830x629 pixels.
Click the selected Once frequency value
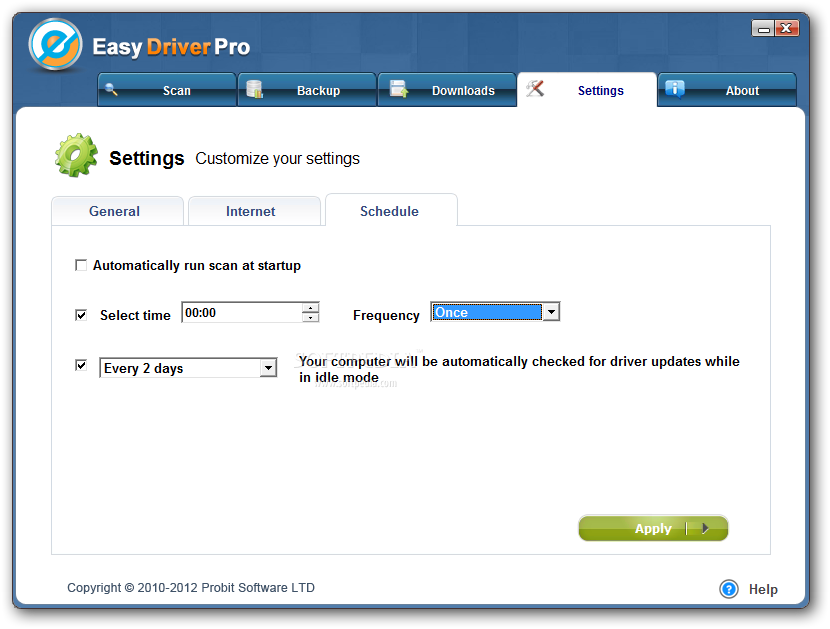coord(487,312)
